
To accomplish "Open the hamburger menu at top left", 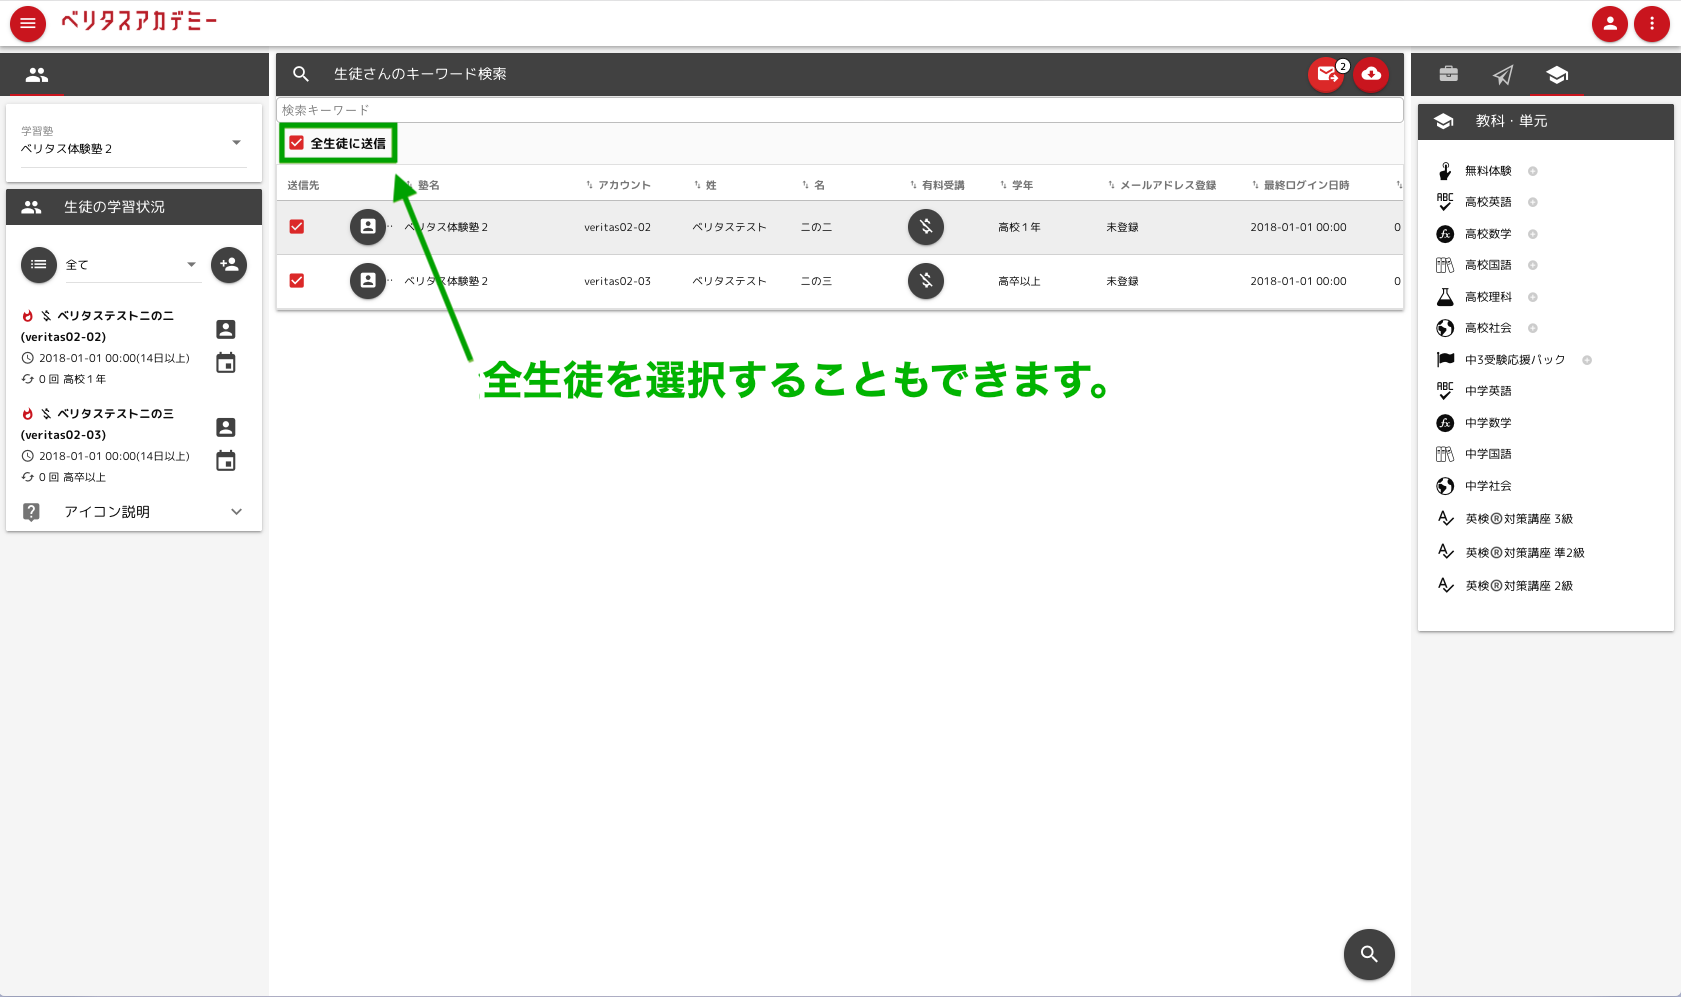I will tap(27, 23).
